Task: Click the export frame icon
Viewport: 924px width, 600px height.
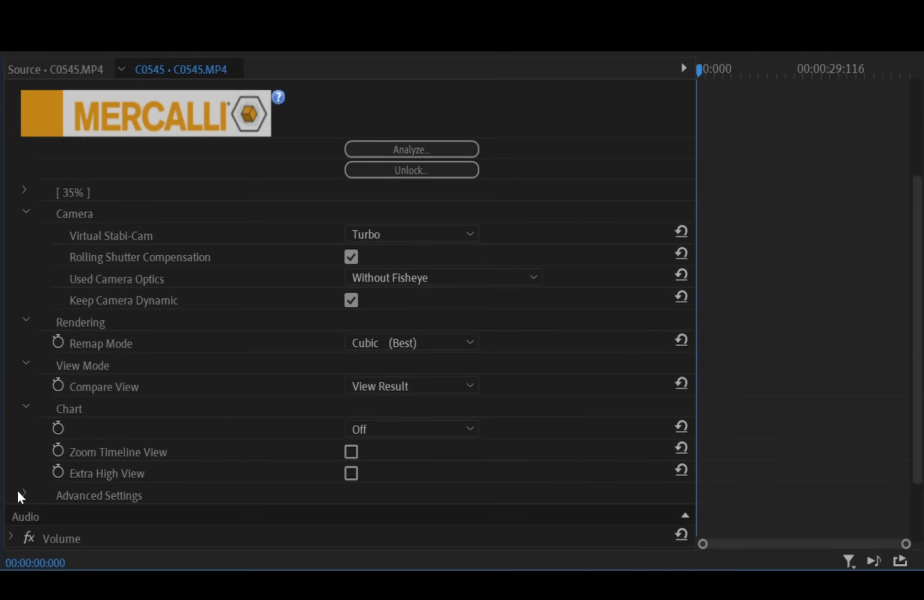Action: pyautogui.click(x=900, y=561)
